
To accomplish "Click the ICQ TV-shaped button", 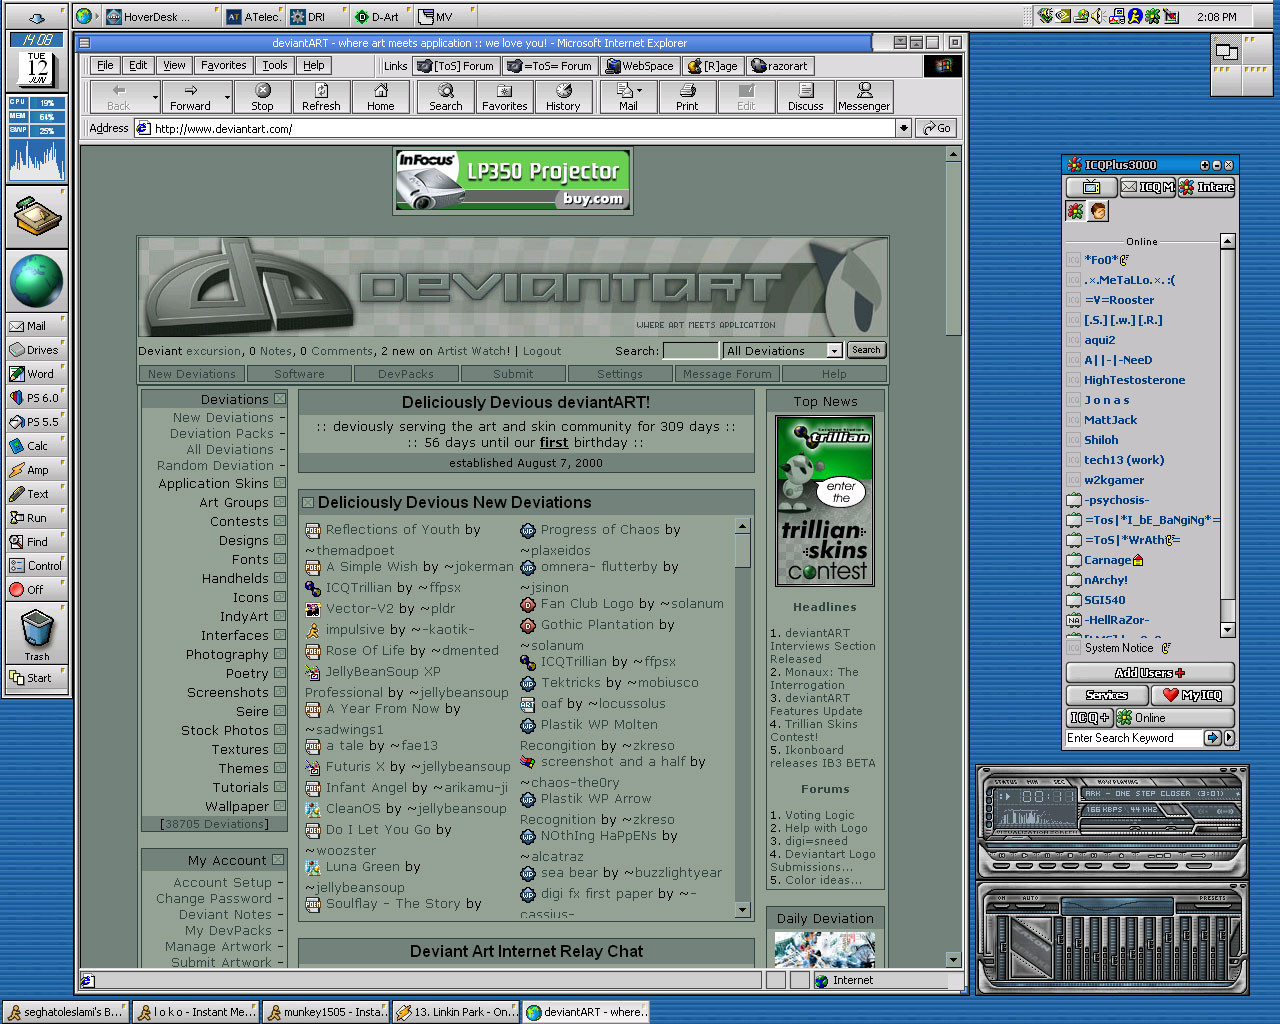I will pyautogui.click(x=1091, y=187).
